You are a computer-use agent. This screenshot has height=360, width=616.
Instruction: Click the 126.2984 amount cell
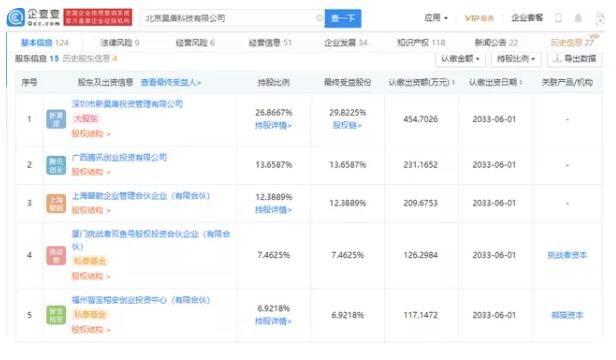[420, 255]
